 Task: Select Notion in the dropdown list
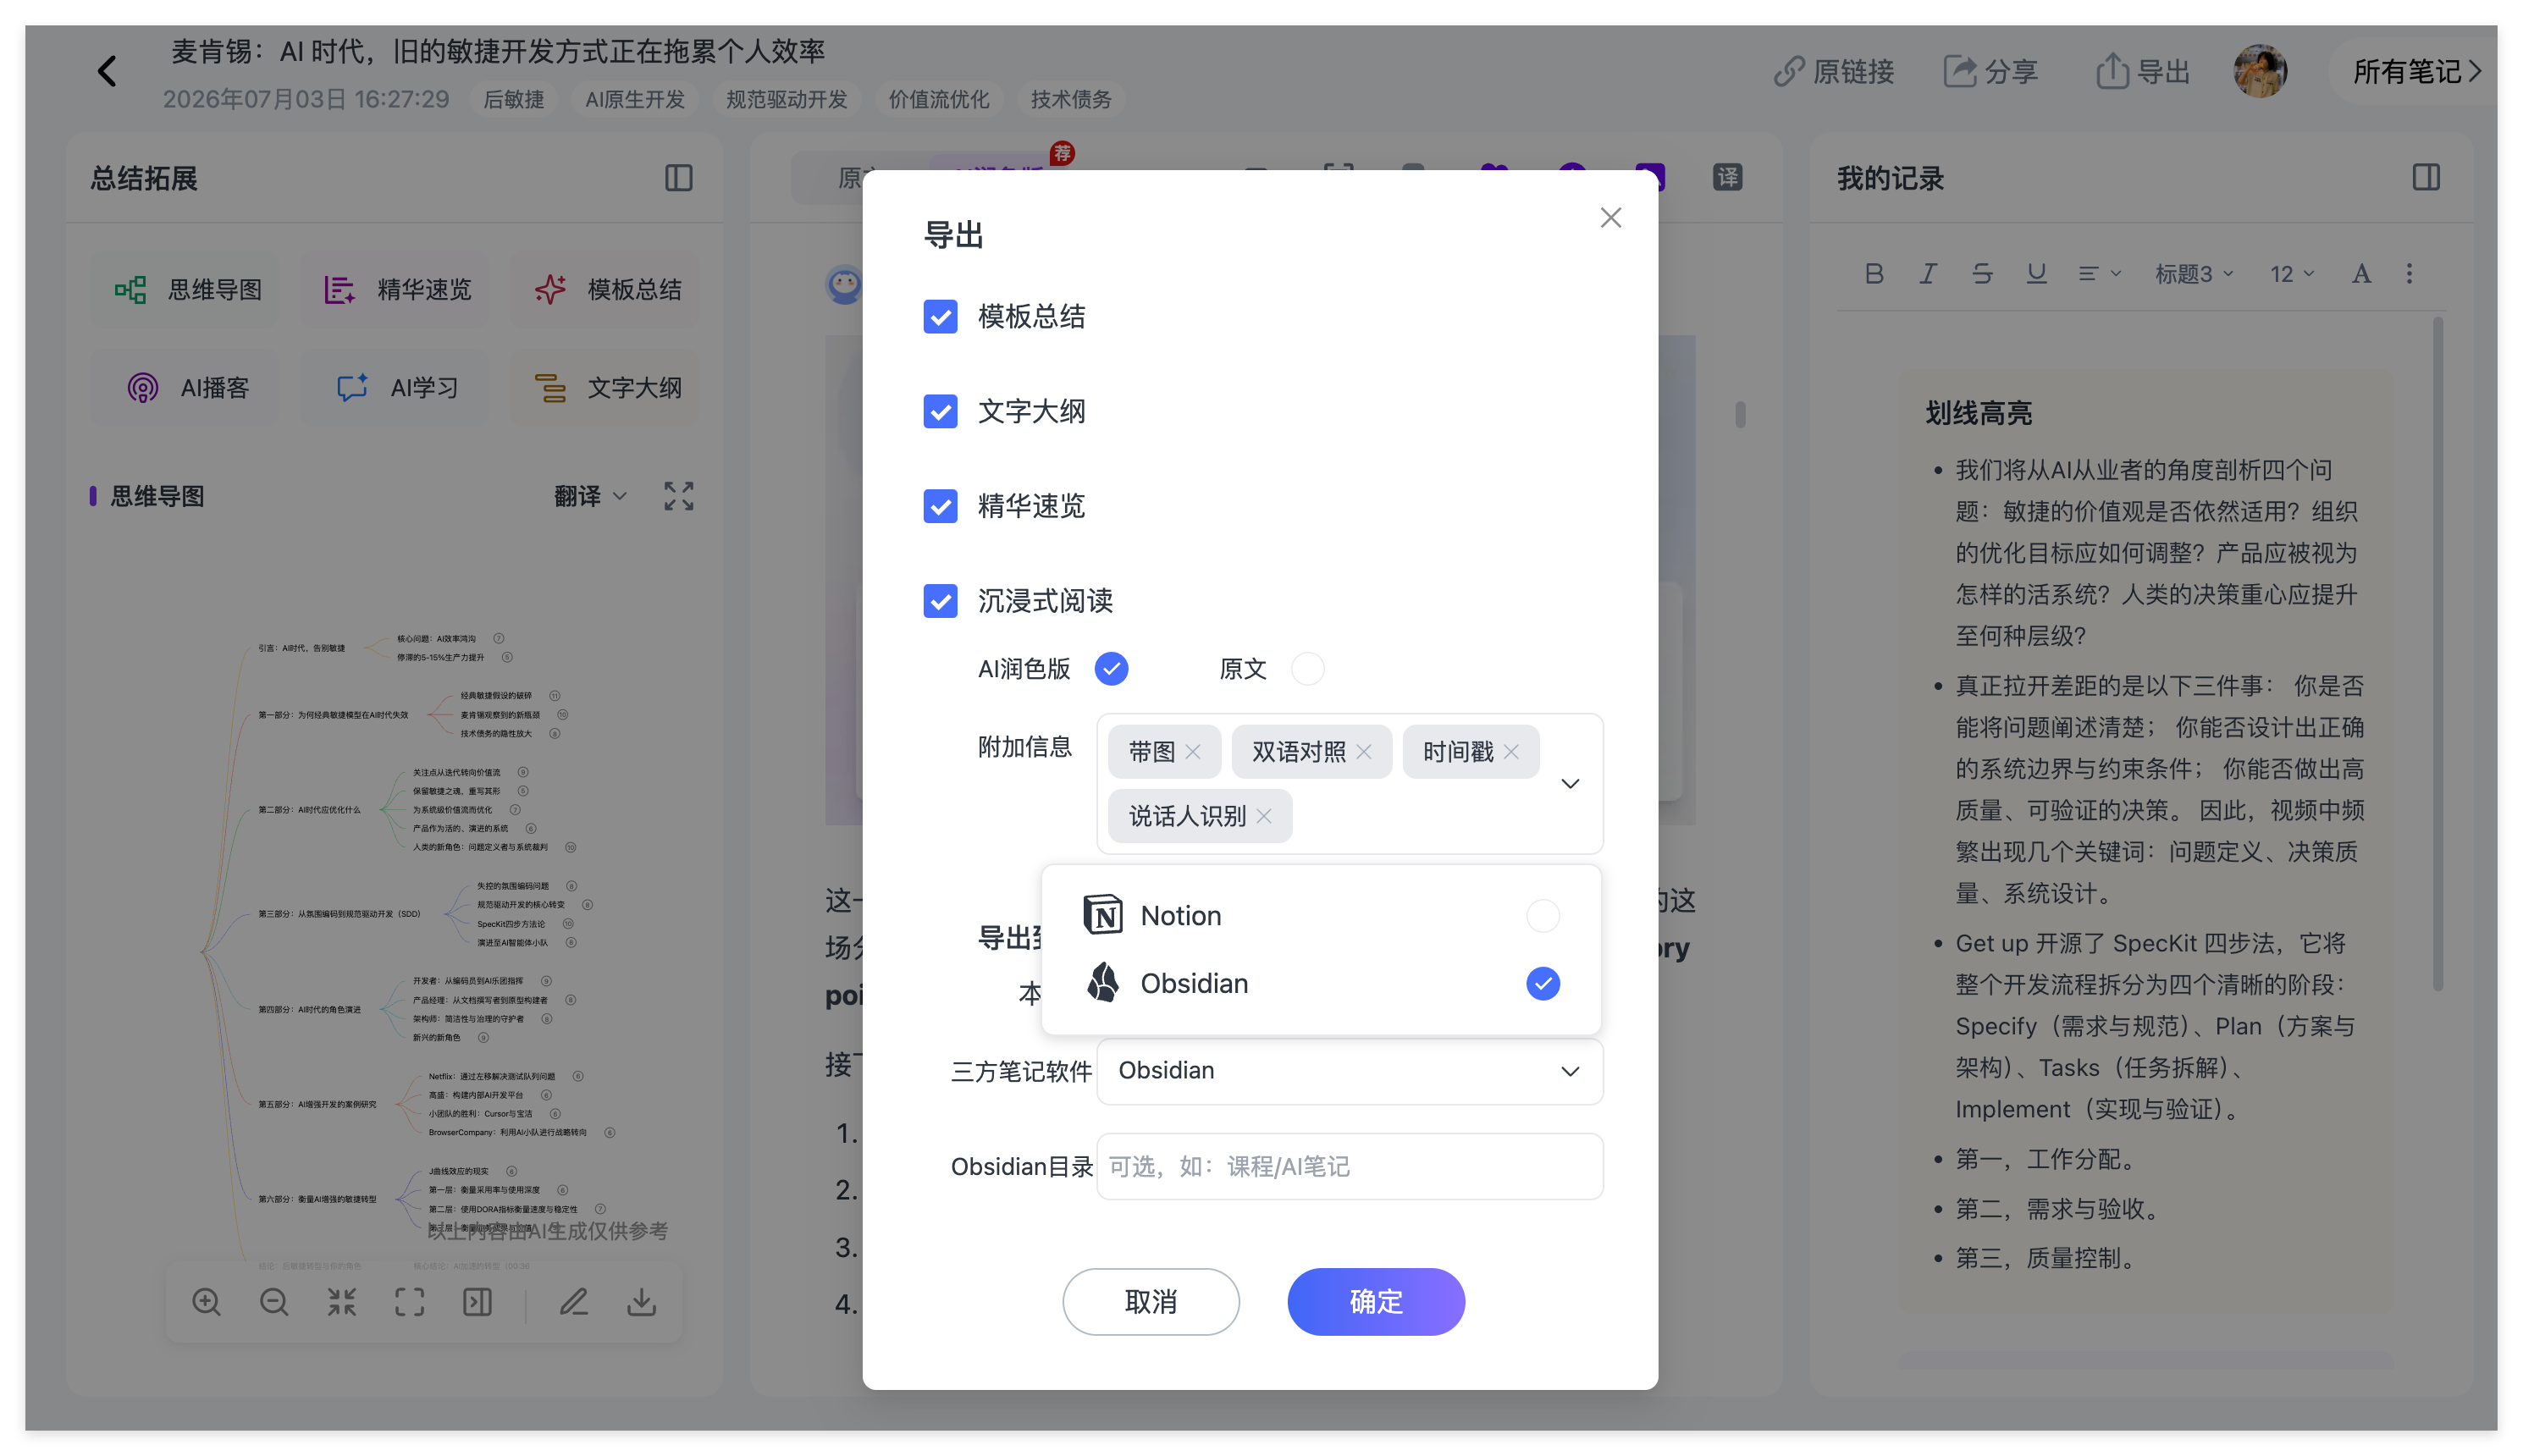1321,915
